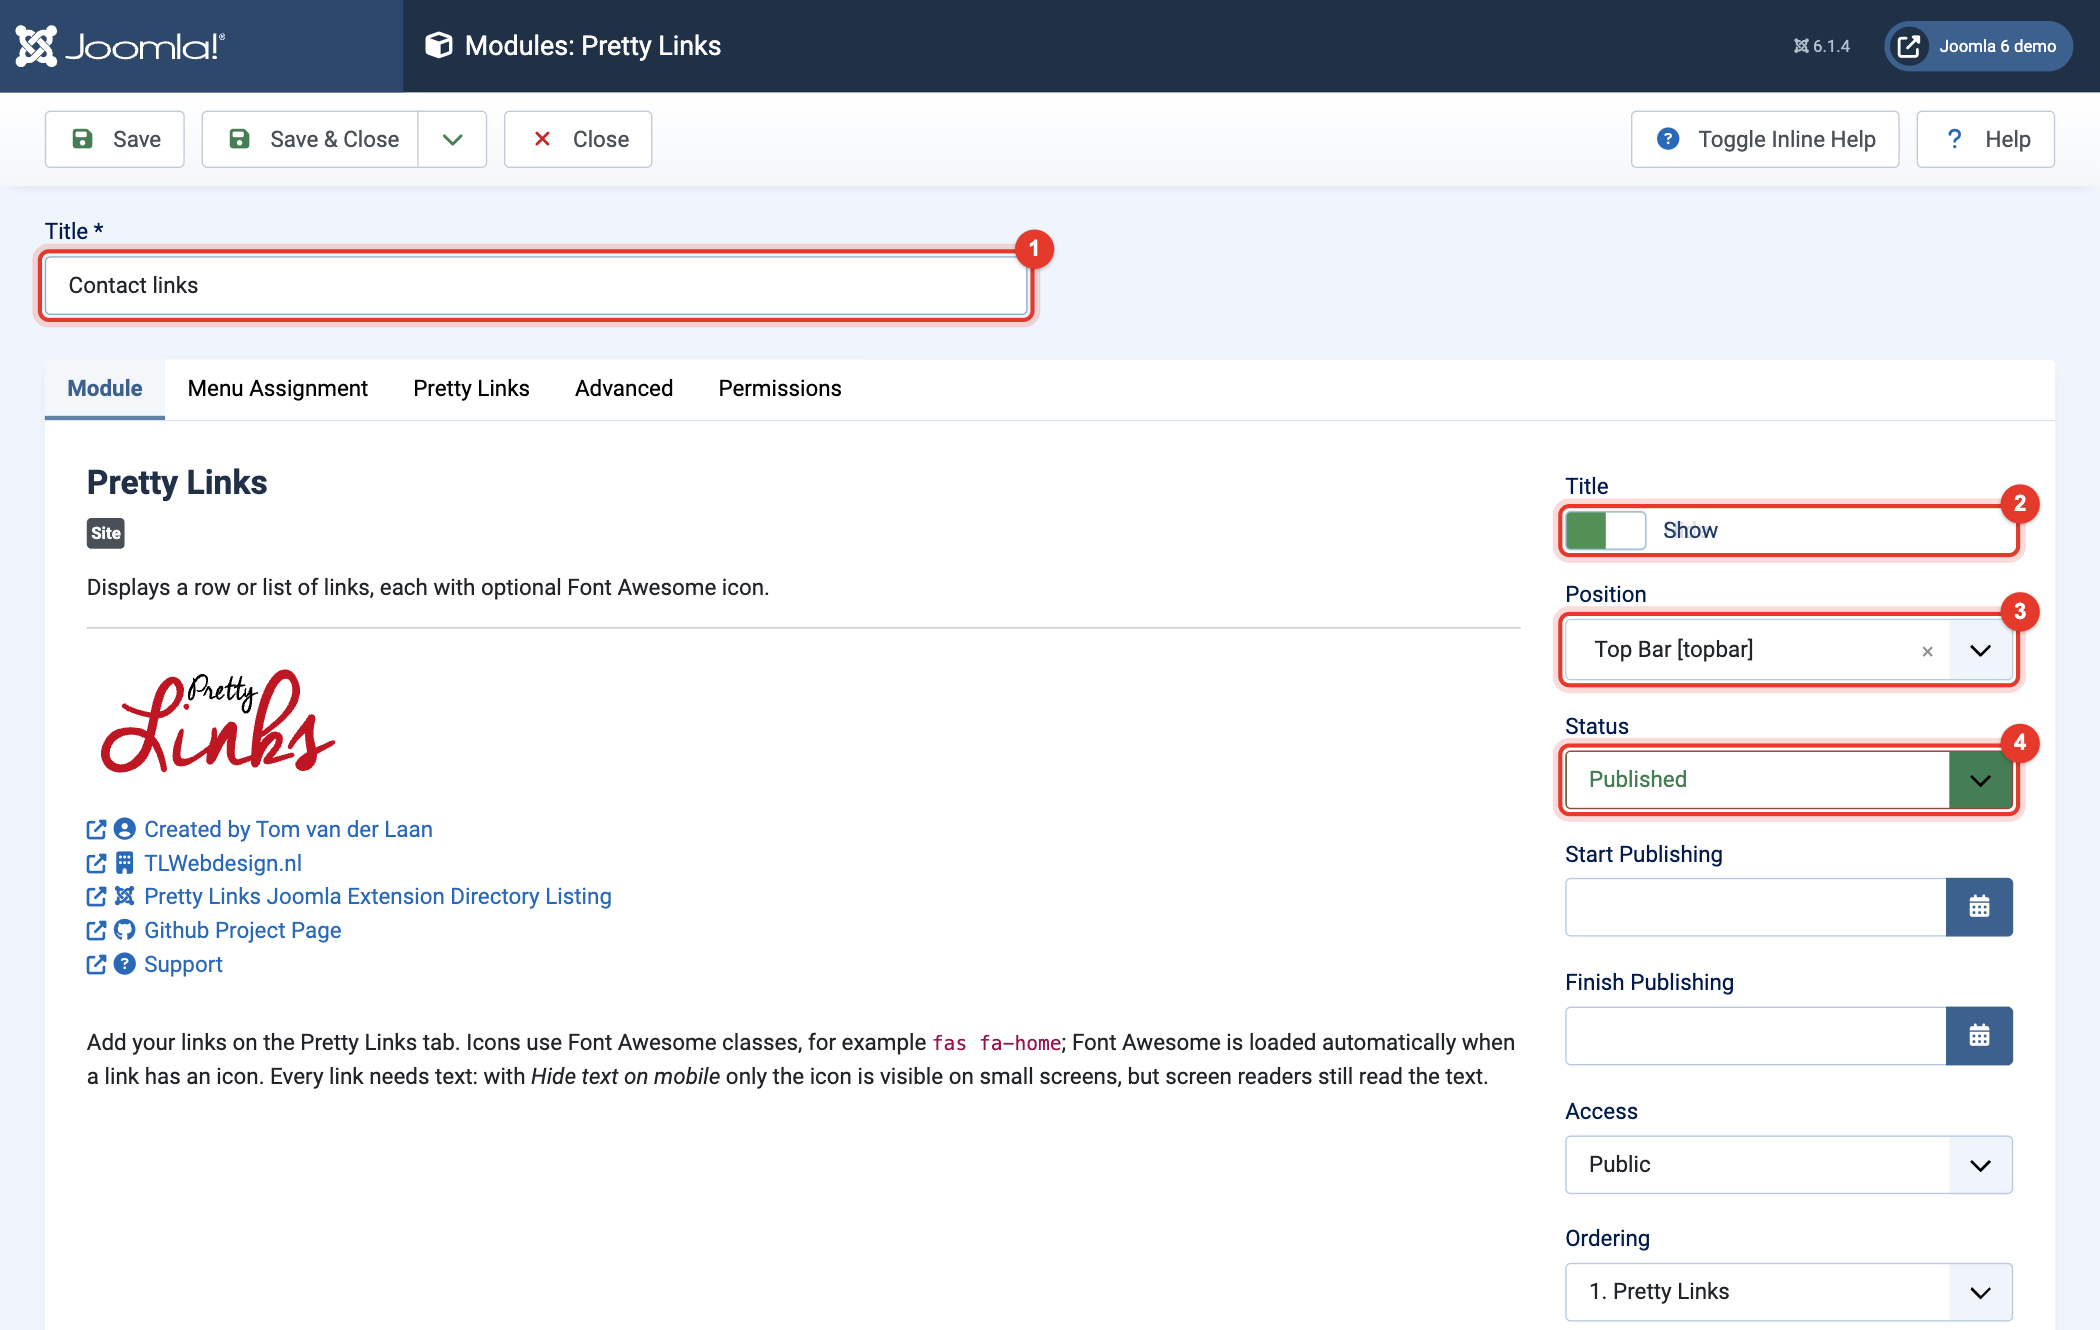Open the Menu Assignment tab
This screenshot has width=2100, height=1330.
[x=278, y=389]
